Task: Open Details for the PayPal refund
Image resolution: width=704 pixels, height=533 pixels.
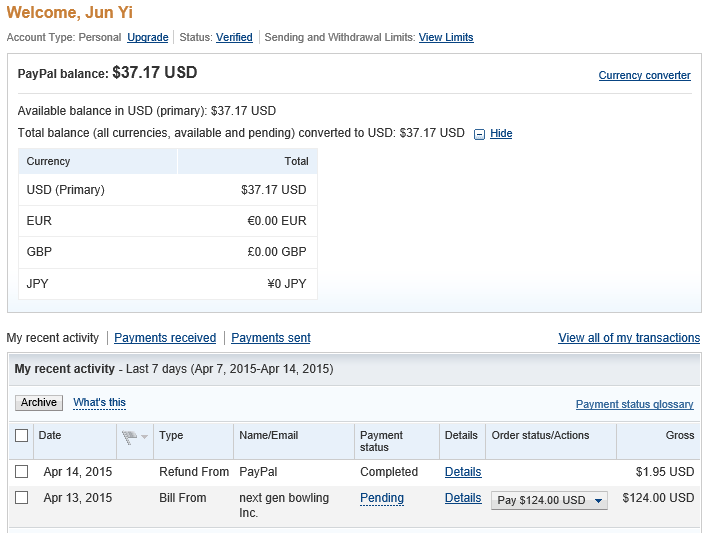Action: click(x=463, y=472)
